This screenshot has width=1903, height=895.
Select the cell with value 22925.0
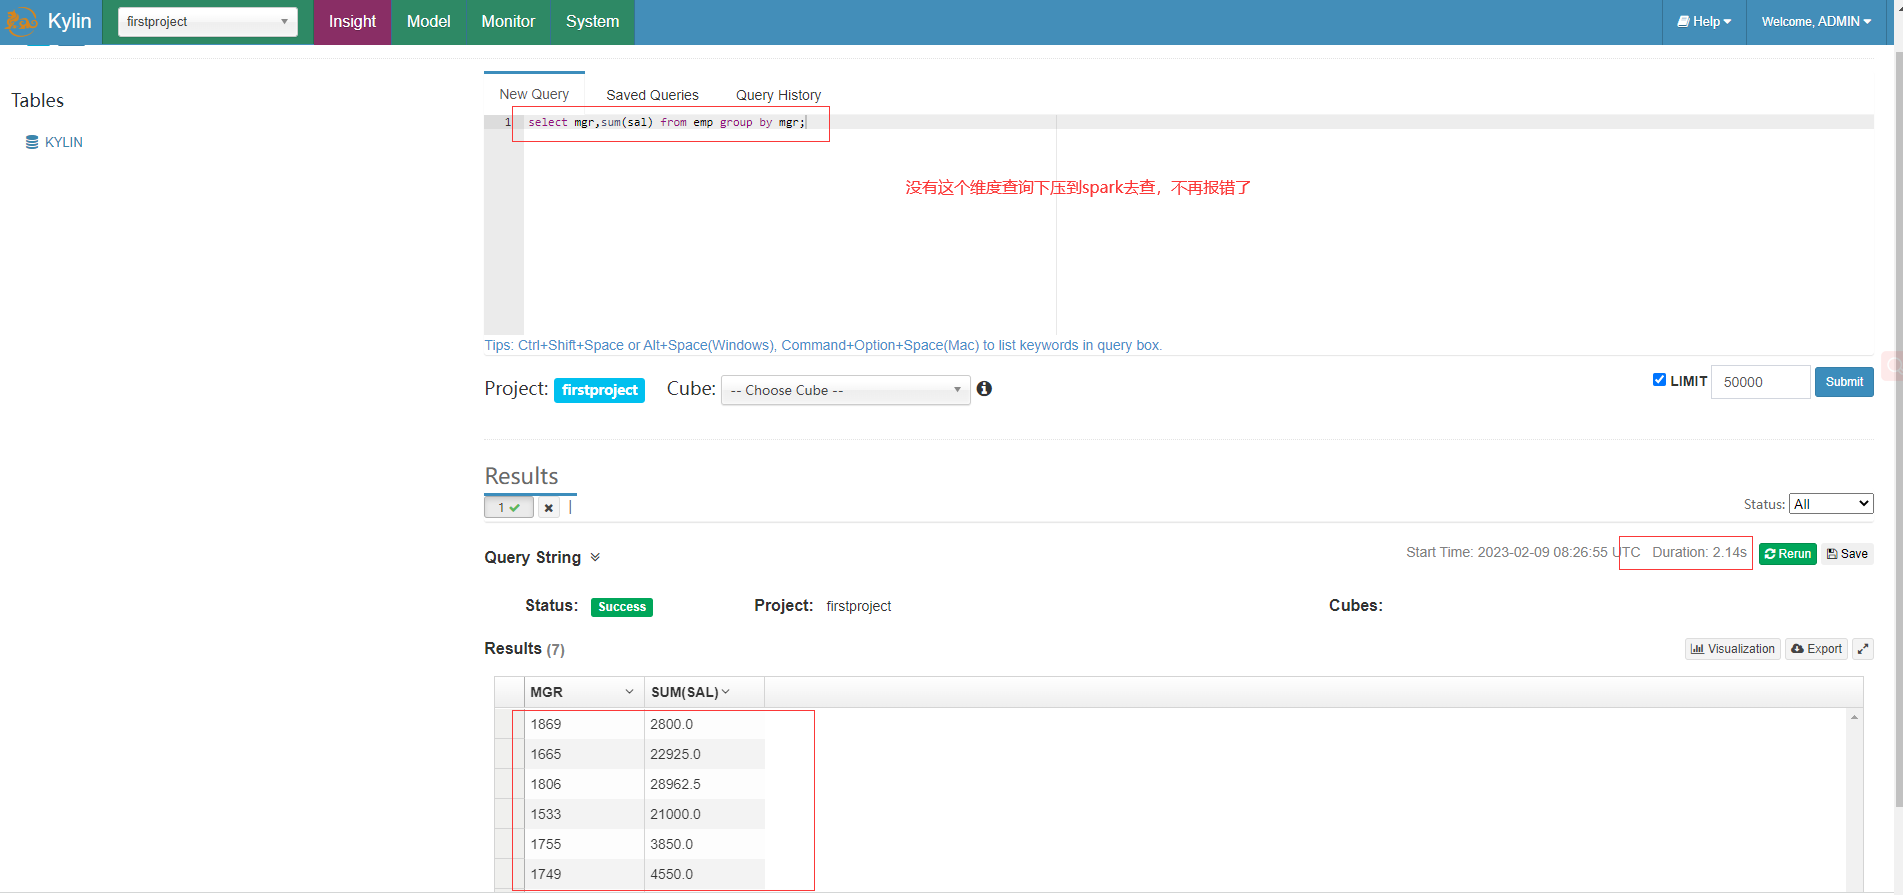704,754
